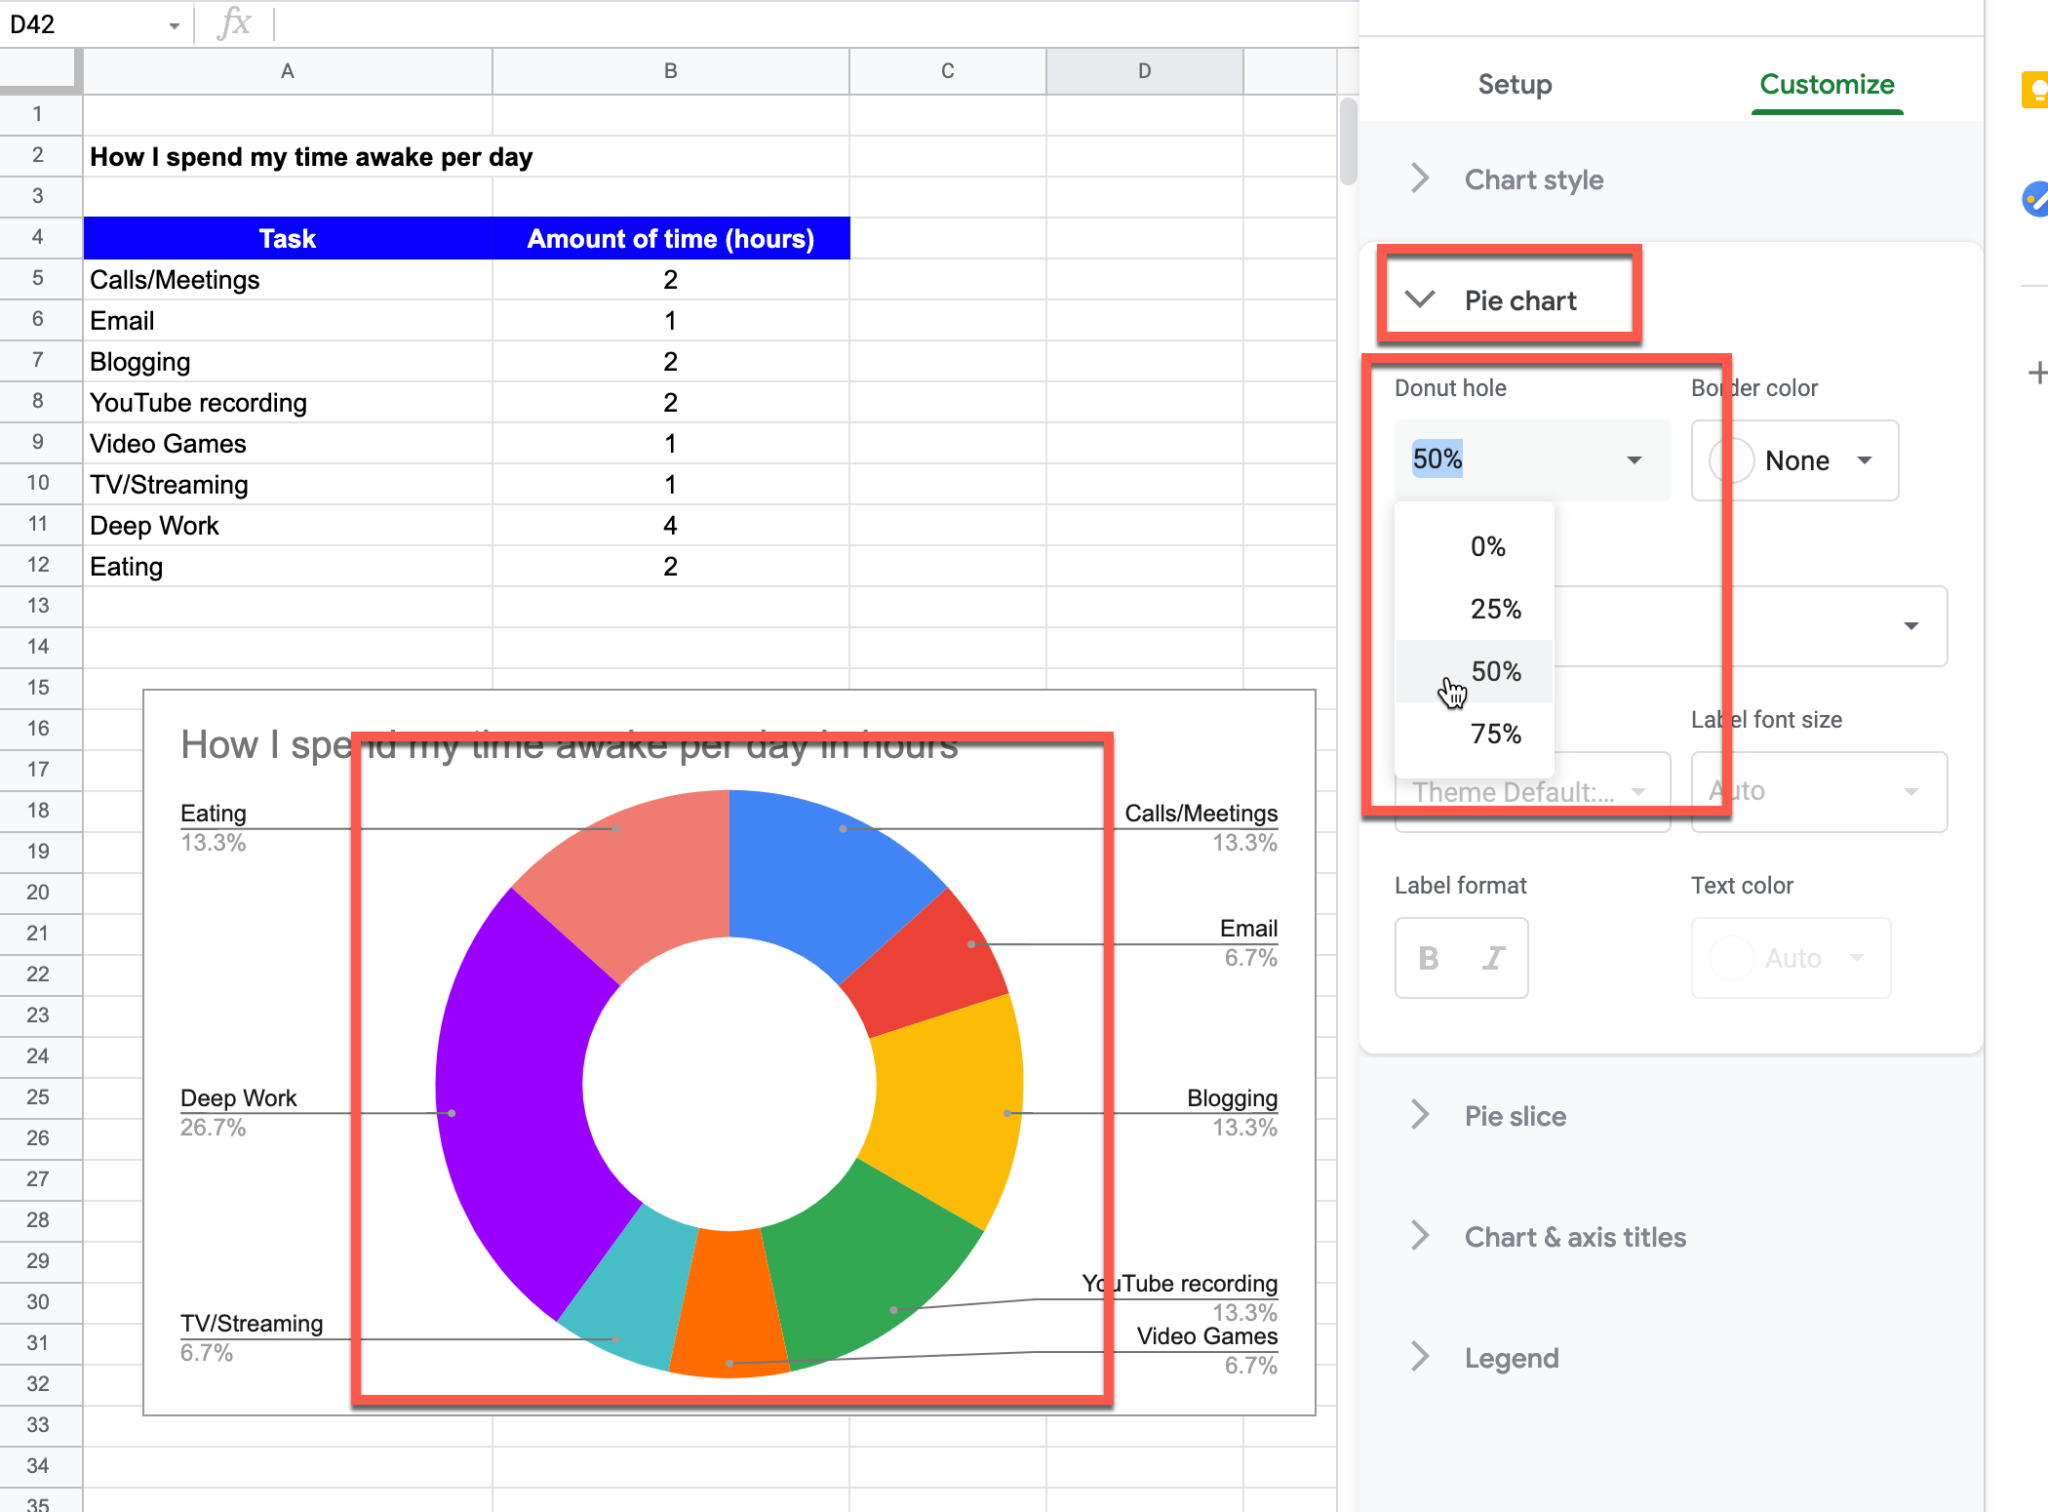Image resolution: width=2048 pixels, height=1512 pixels.
Task: Click the plus add-ons icon
Action: (x=2036, y=373)
